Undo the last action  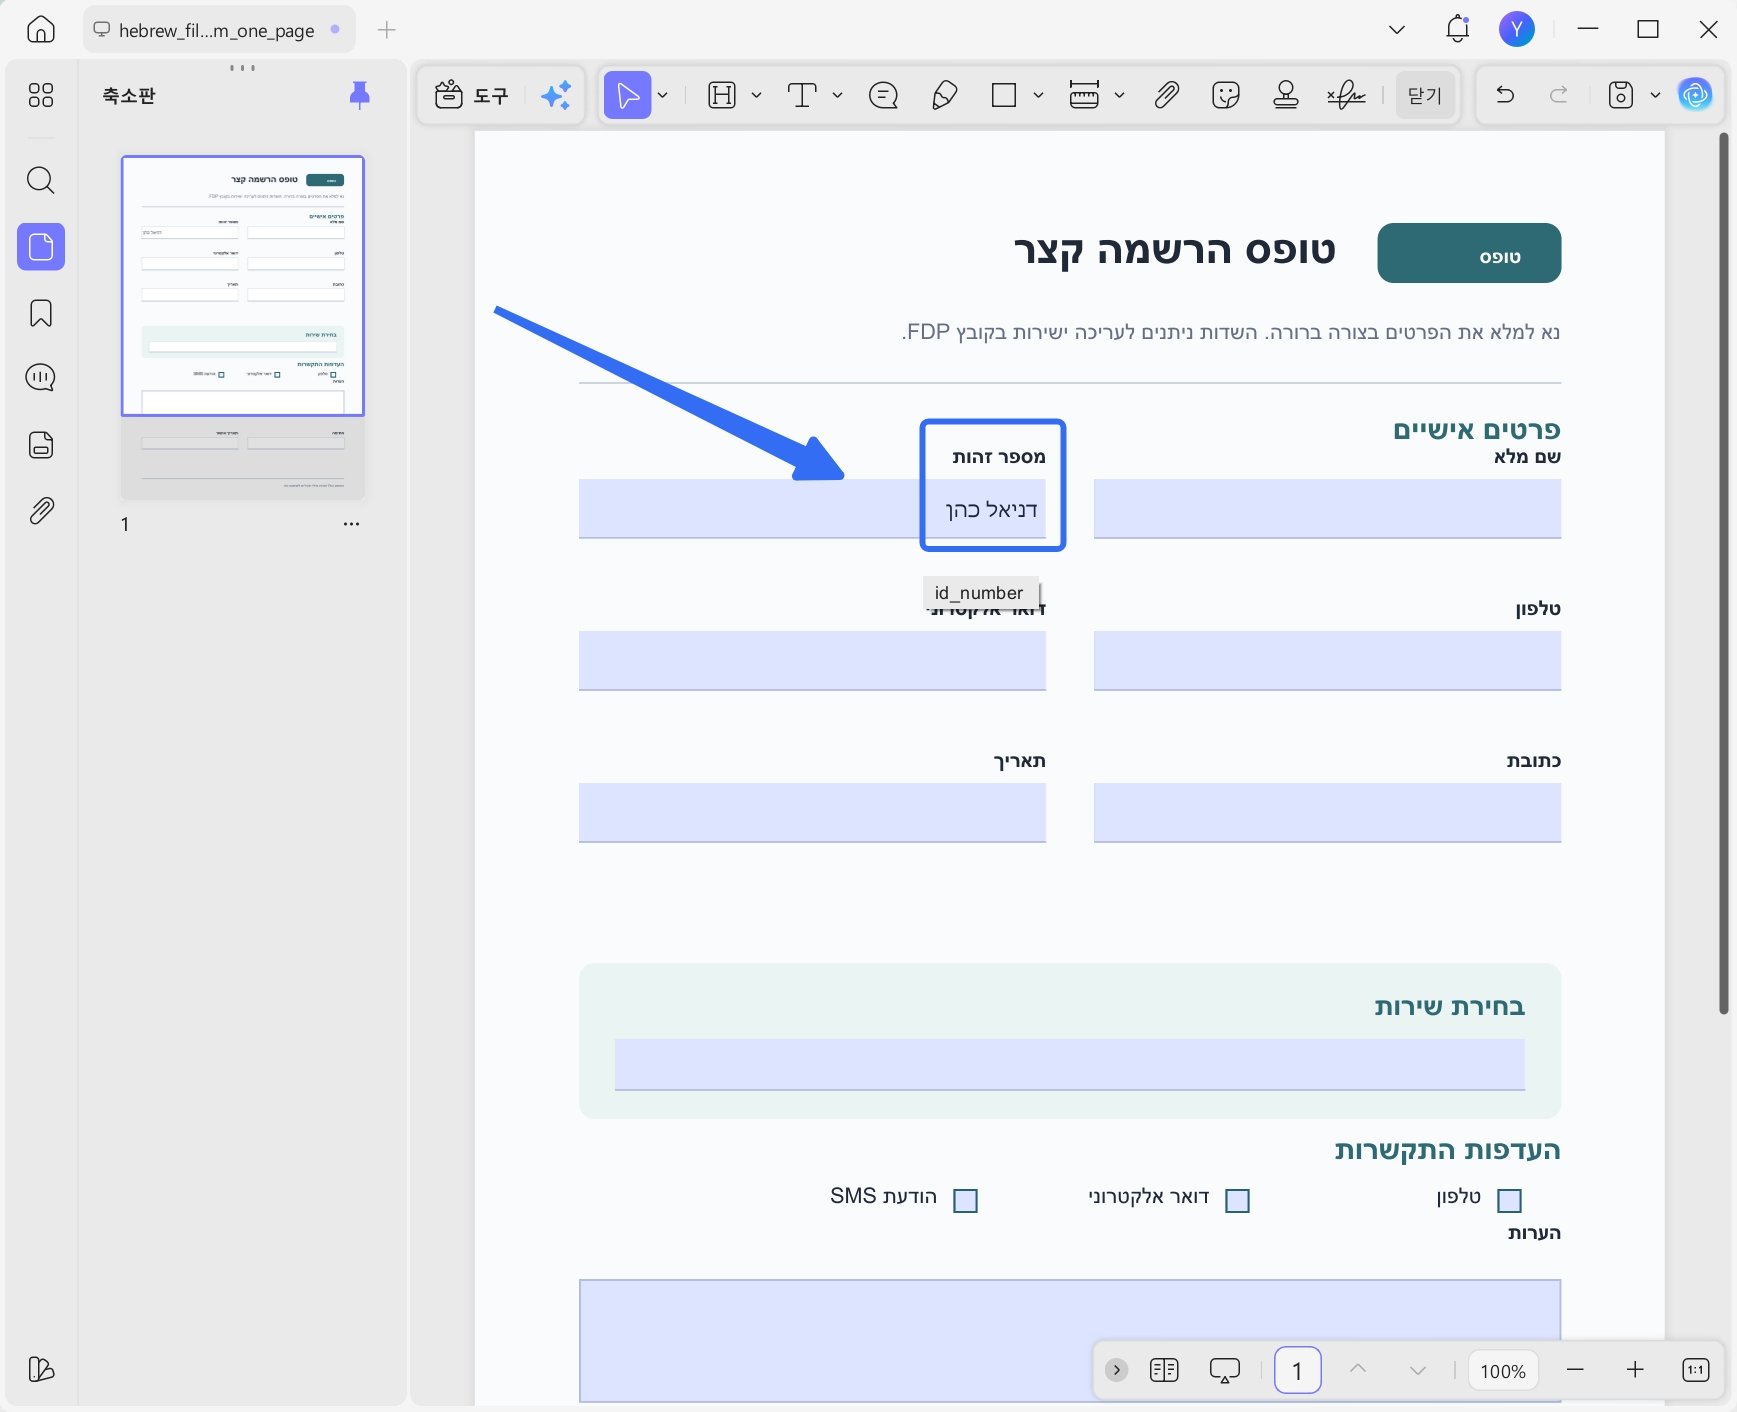pos(1505,95)
